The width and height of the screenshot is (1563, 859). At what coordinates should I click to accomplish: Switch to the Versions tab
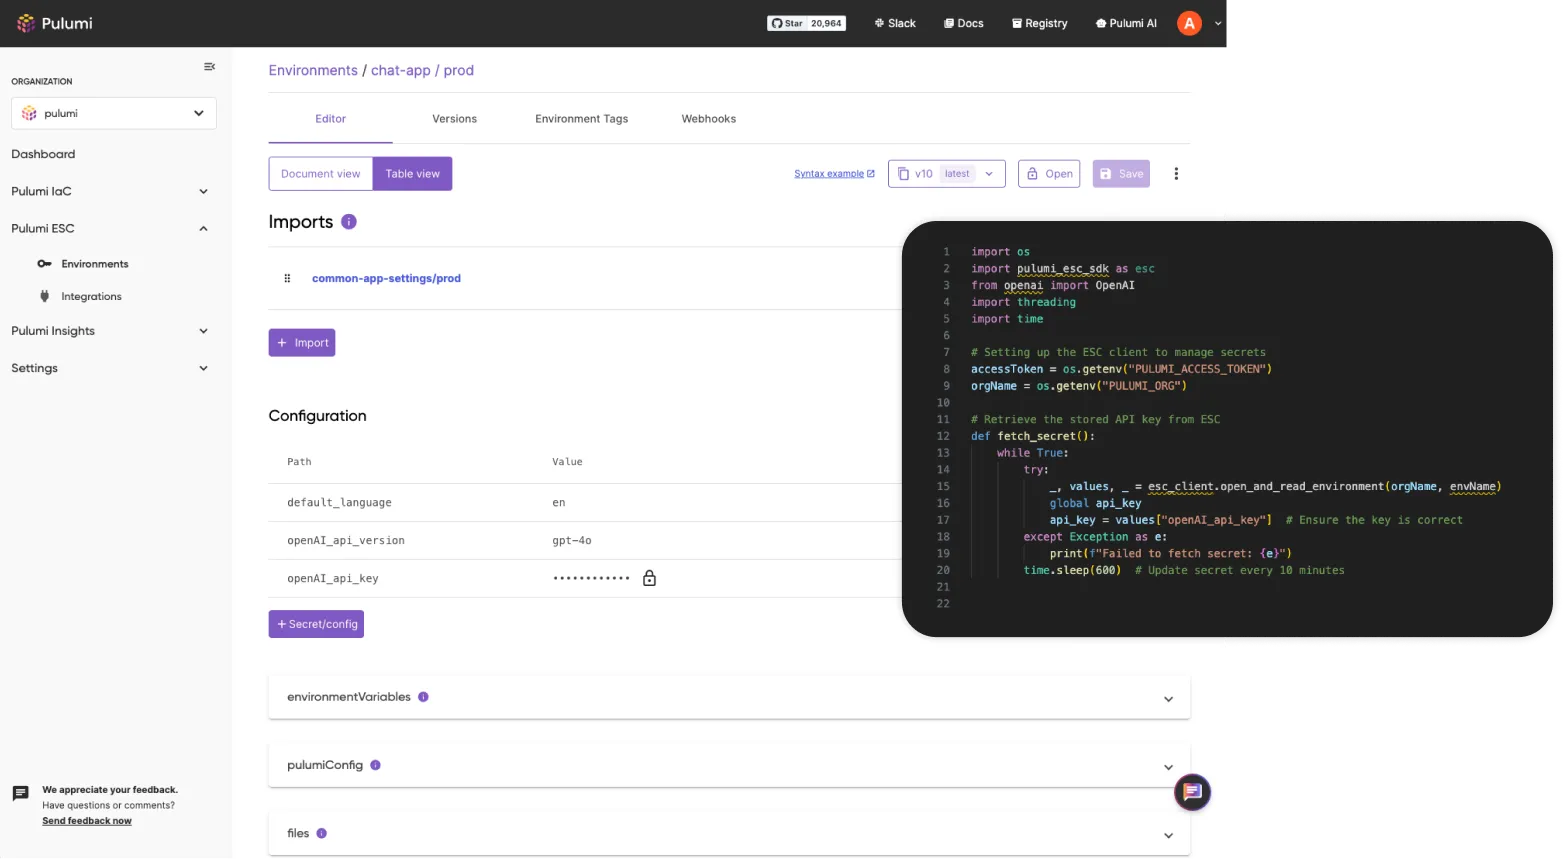tap(454, 119)
